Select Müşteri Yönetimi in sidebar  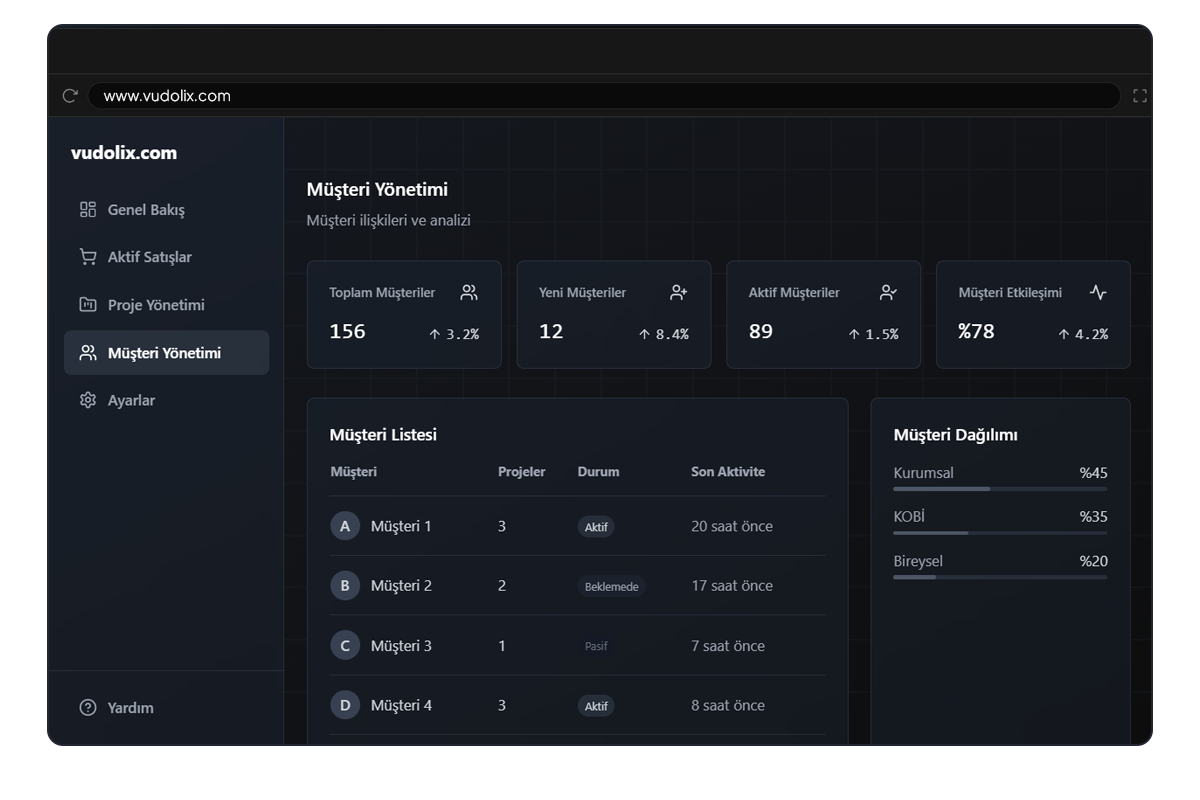coord(166,353)
